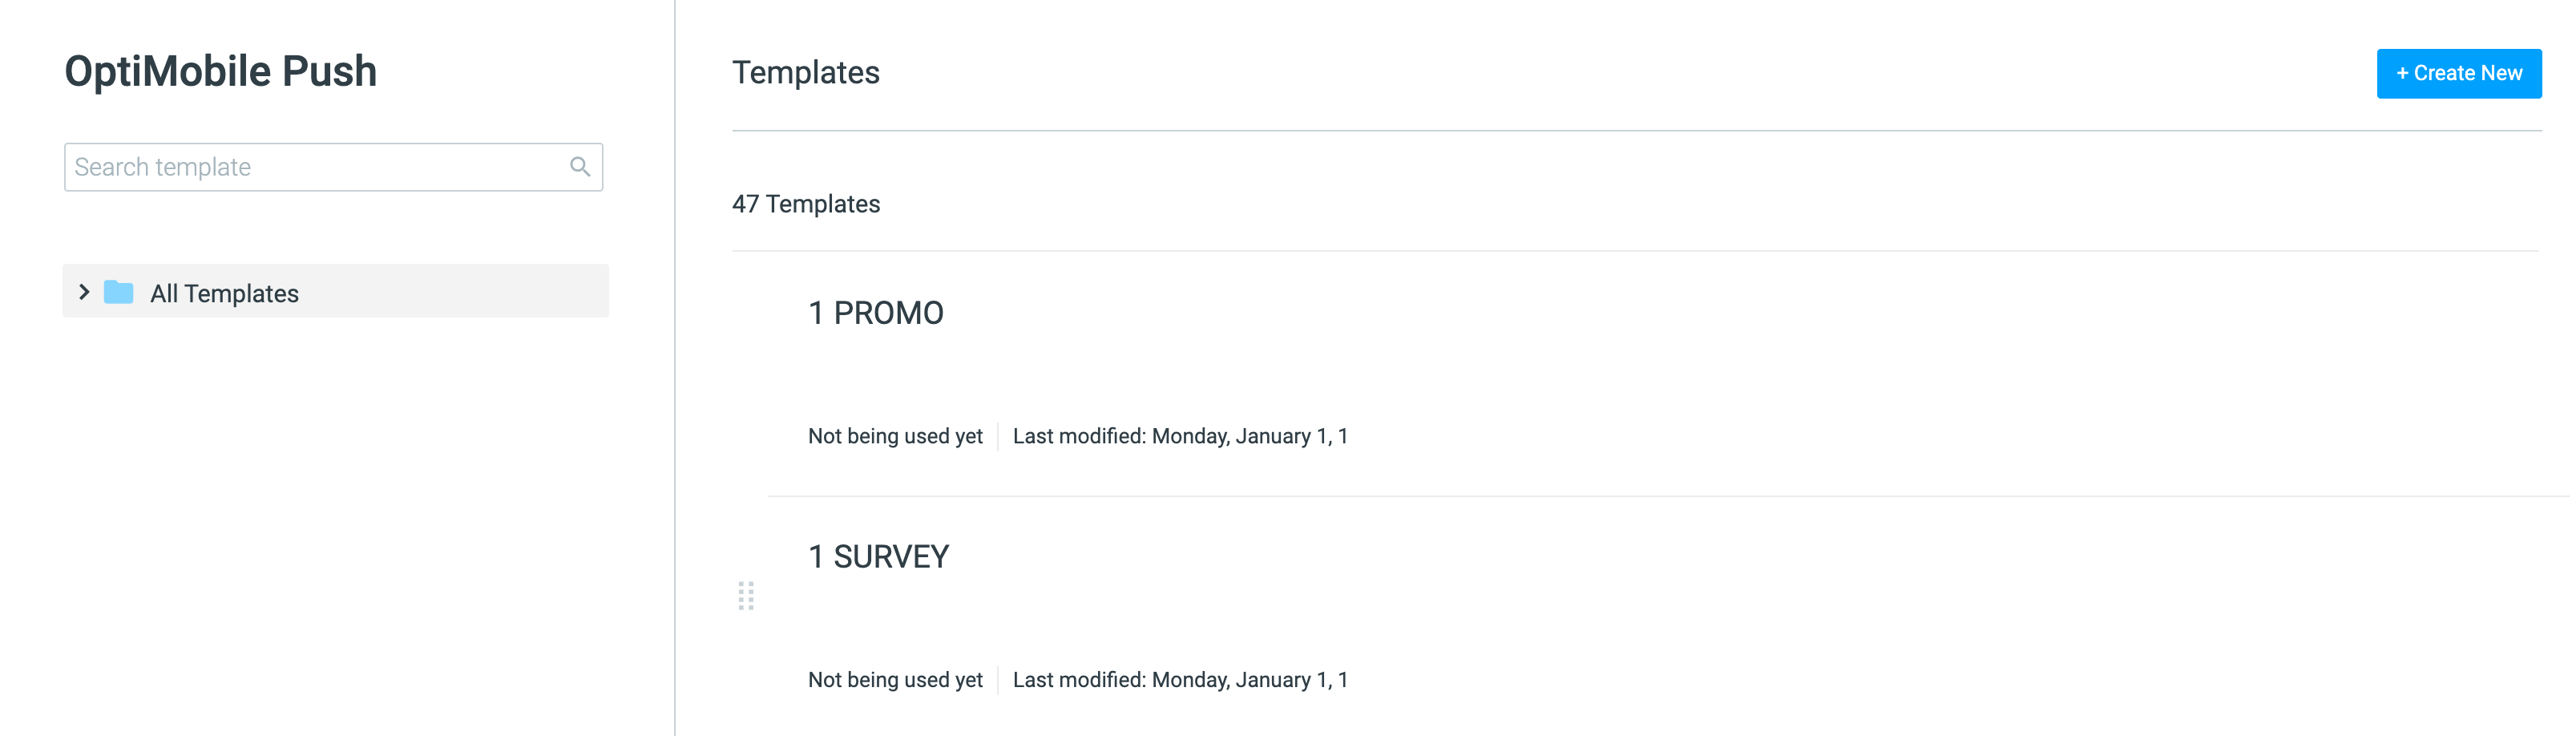The image size is (2576, 736).
Task: Select the All Templates folder label
Action: [x=224, y=293]
